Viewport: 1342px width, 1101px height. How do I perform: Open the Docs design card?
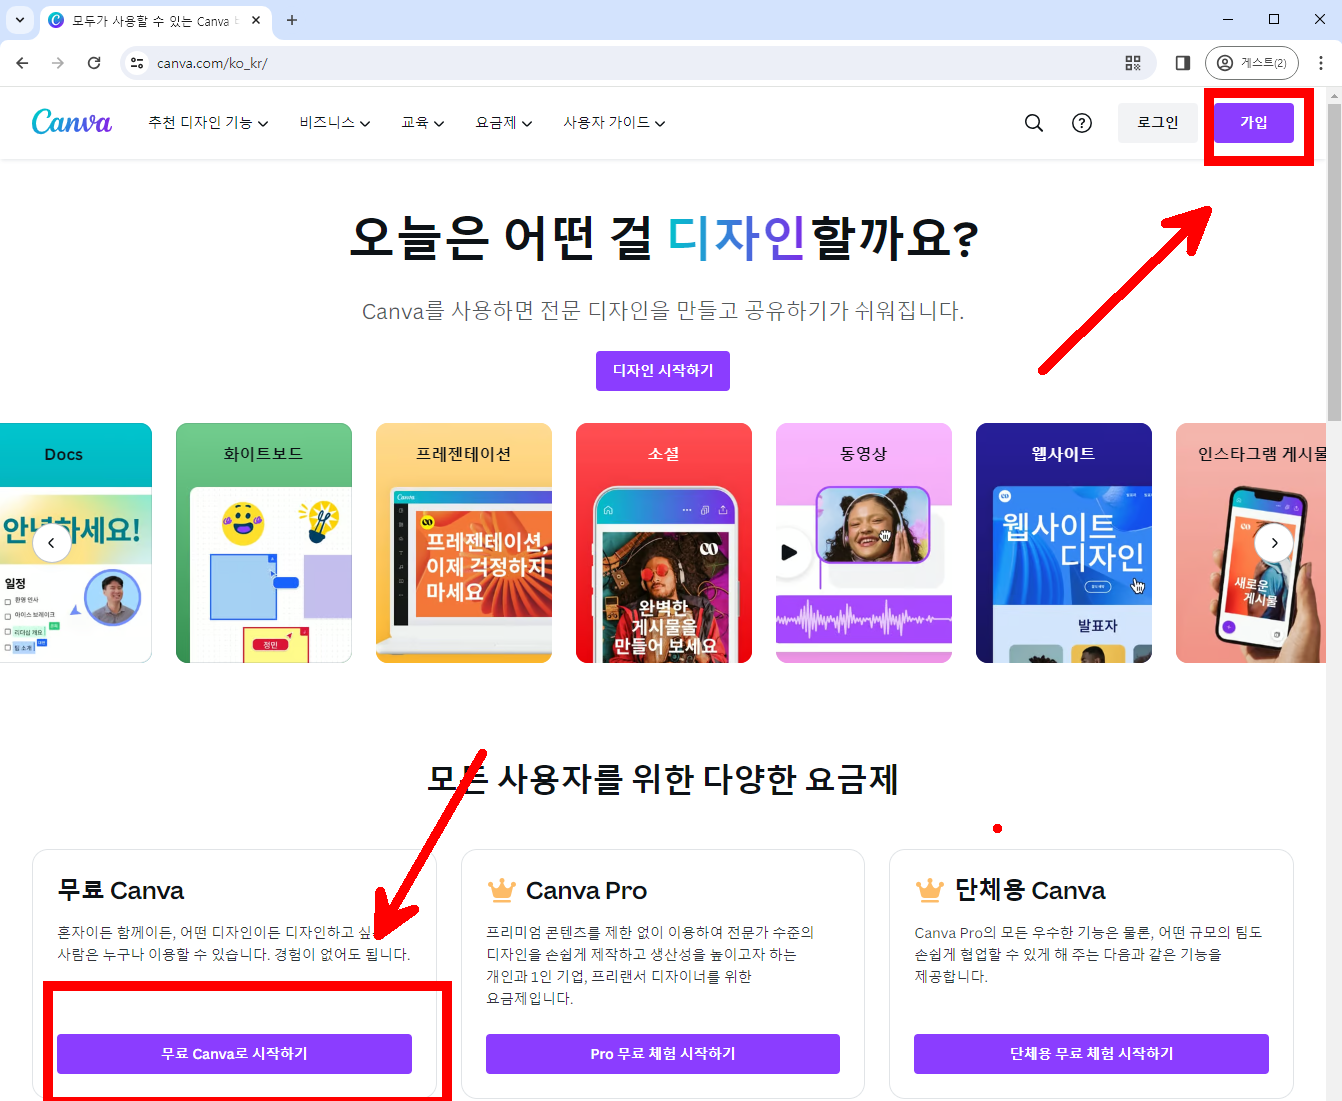pyautogui.click(x=76, y=543)
